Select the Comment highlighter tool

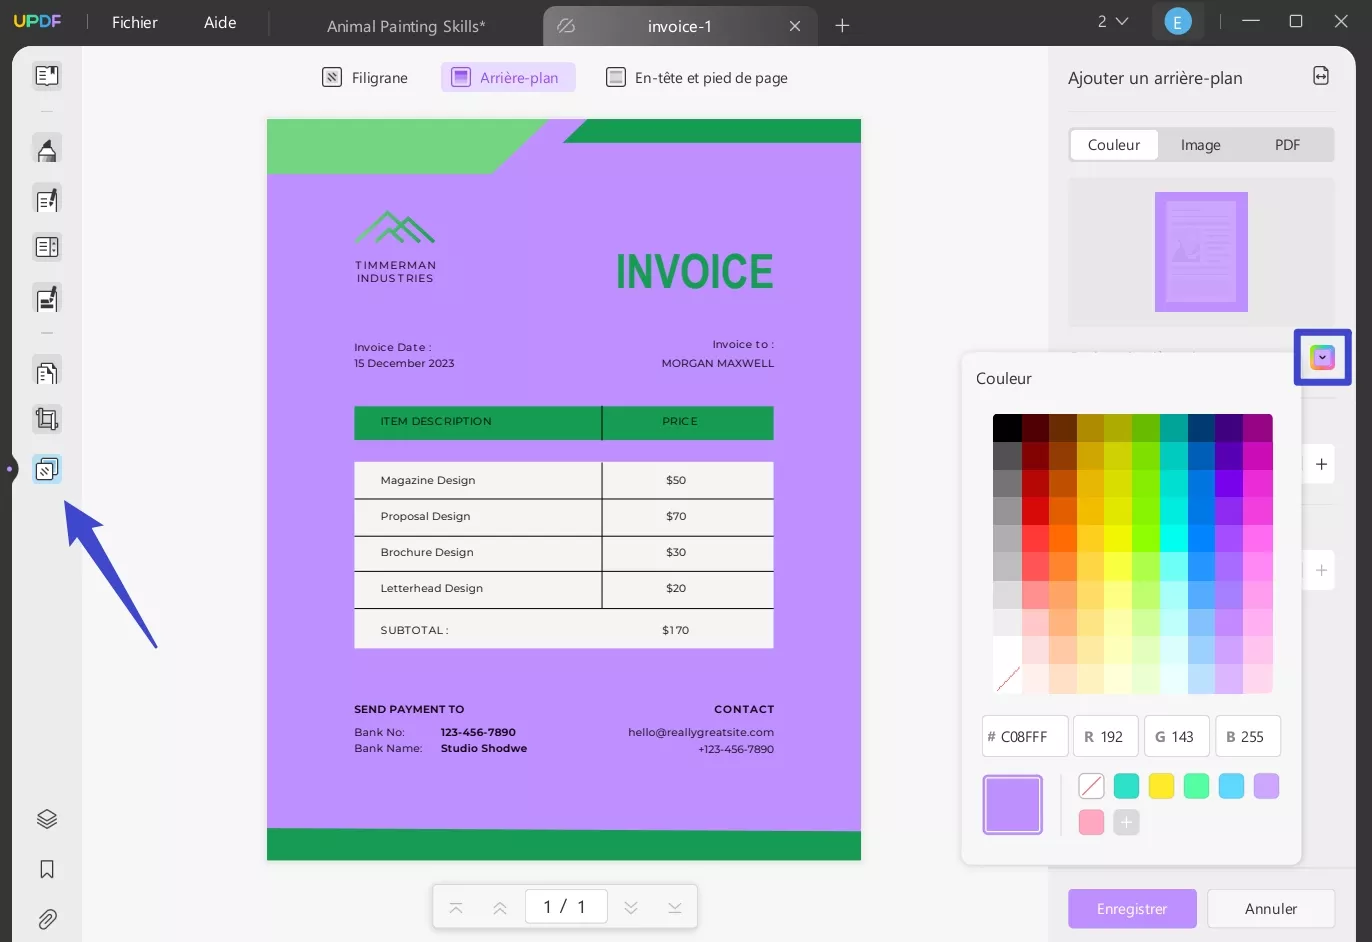(x=47, y=149)
